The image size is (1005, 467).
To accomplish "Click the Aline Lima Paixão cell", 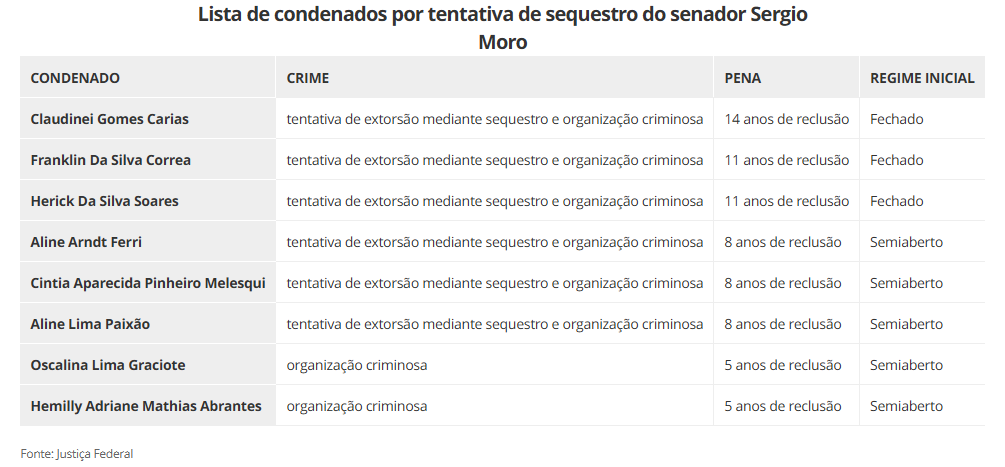I will click(x=91, y=324).
